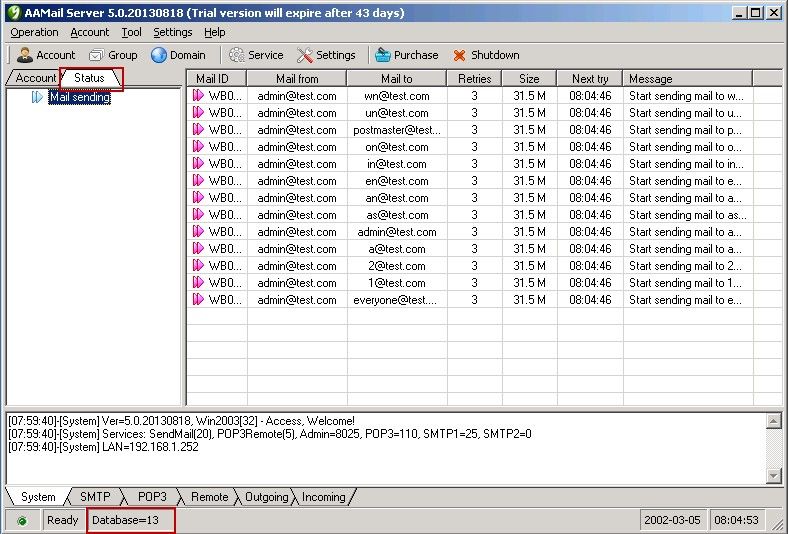The image size is (788, 534).
Task: Switch to the Account tab in left panel
Action: click(x=35, y=78)
